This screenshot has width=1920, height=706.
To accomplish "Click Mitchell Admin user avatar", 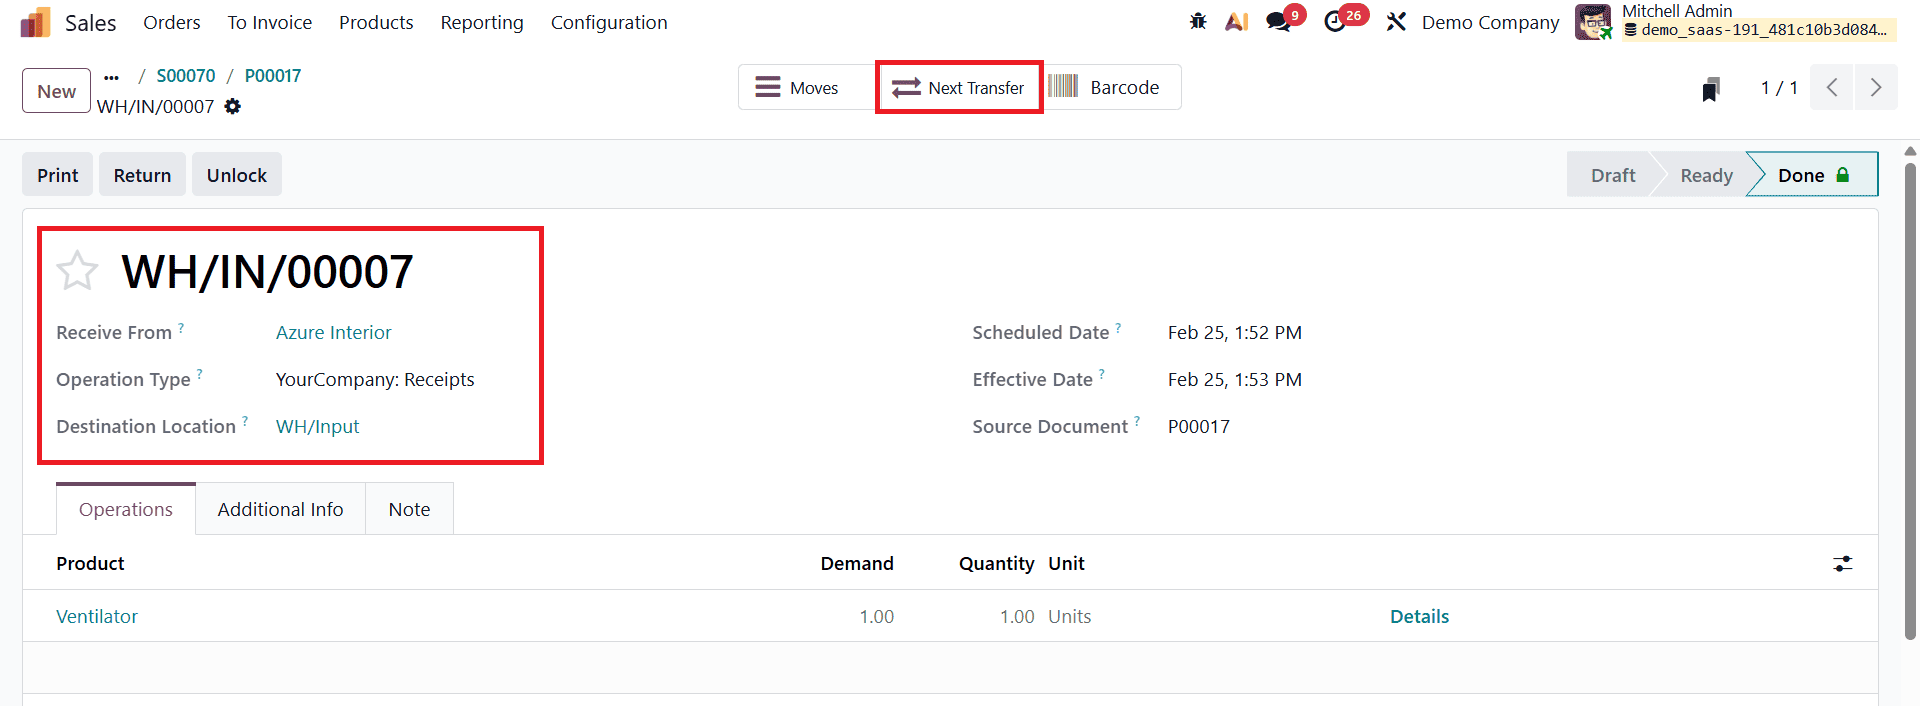I will tap(1593, 22).
